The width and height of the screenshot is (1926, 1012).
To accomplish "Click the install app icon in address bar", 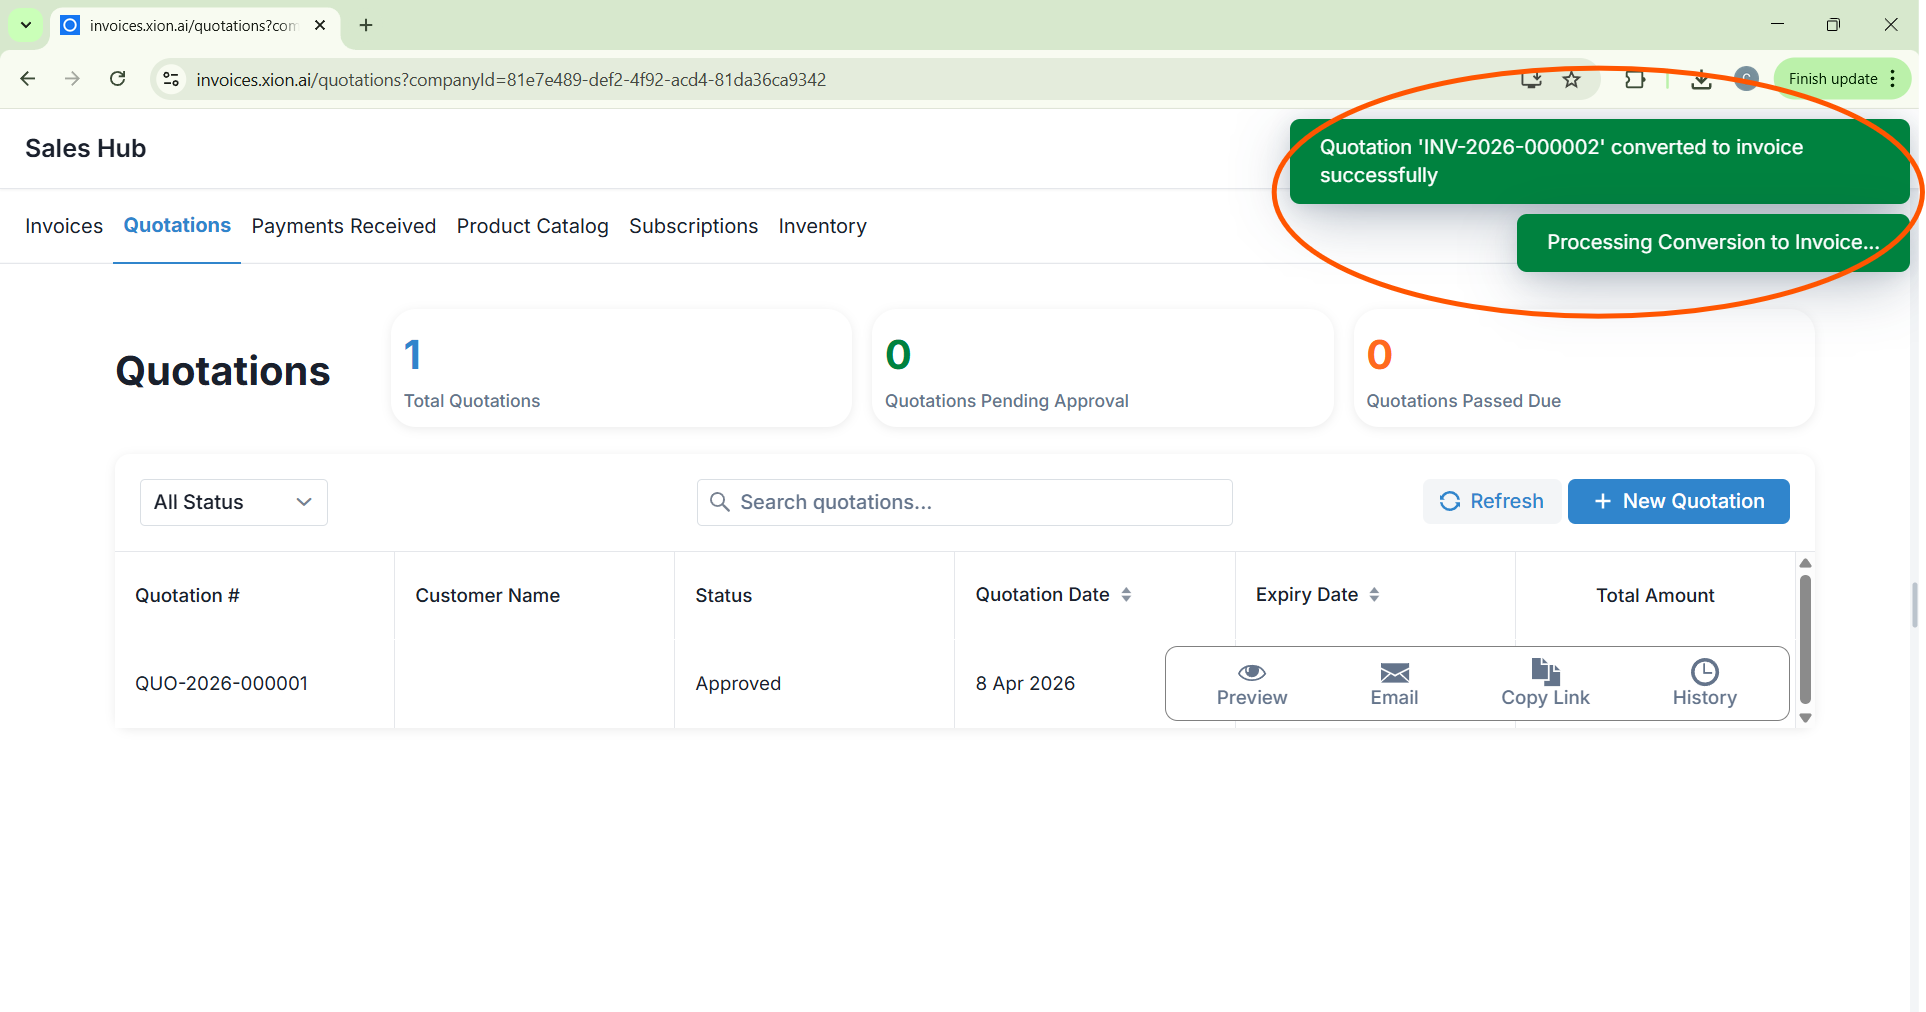I will 1531,79.
